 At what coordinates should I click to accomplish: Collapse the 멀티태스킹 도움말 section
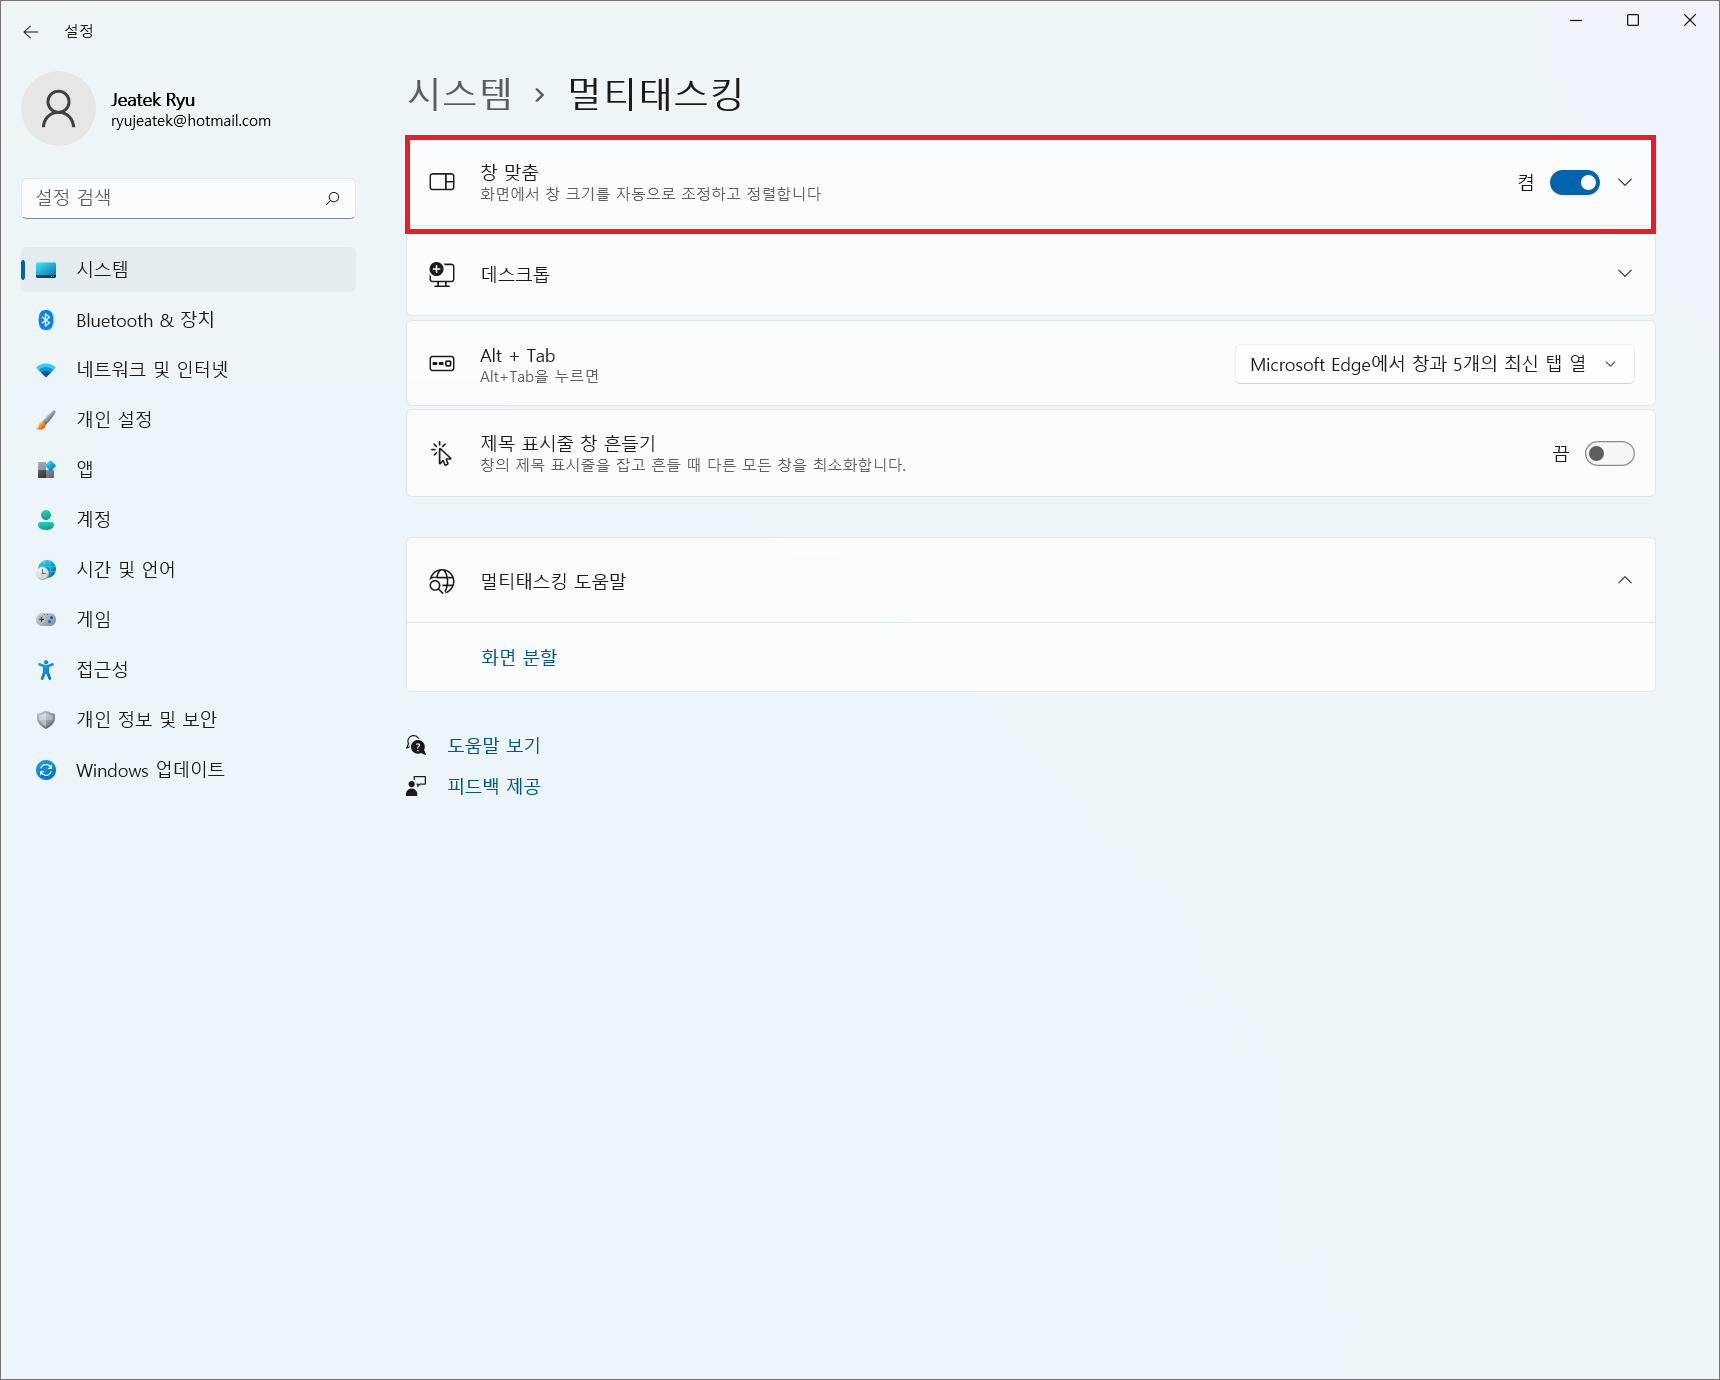(x=1625, y=581)
